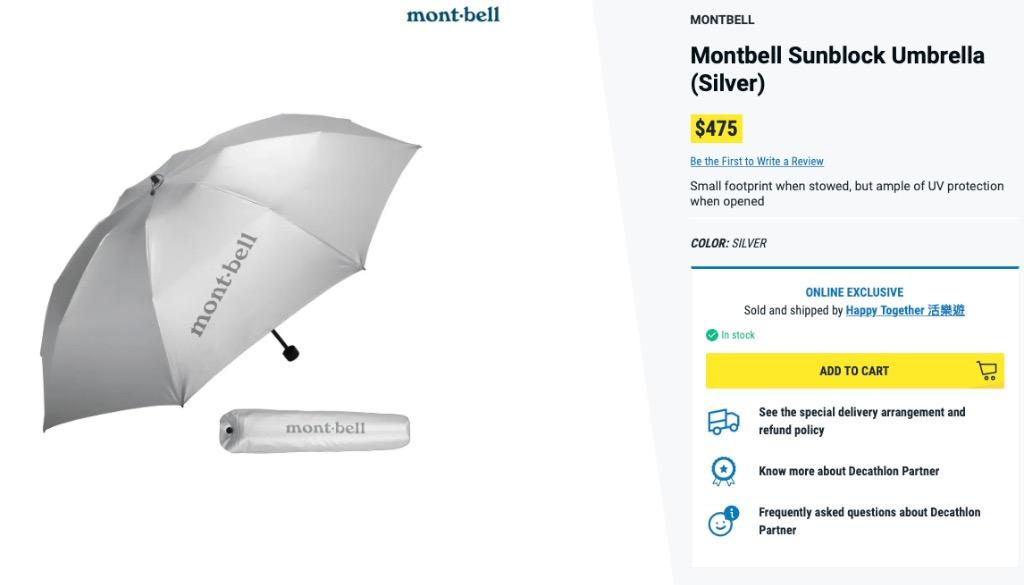Click the $475 price tag
The image size is (1024, 585).
tap(716, 129)
